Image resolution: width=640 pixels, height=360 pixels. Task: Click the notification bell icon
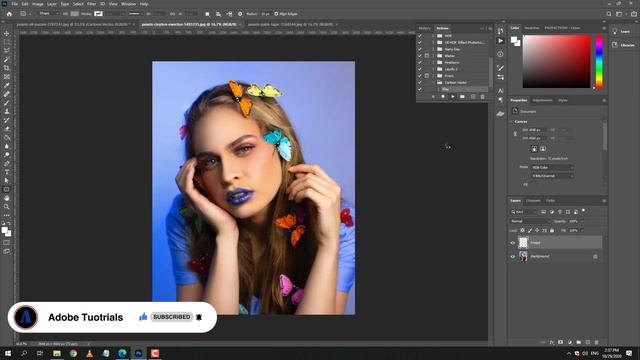coord(199,317)
